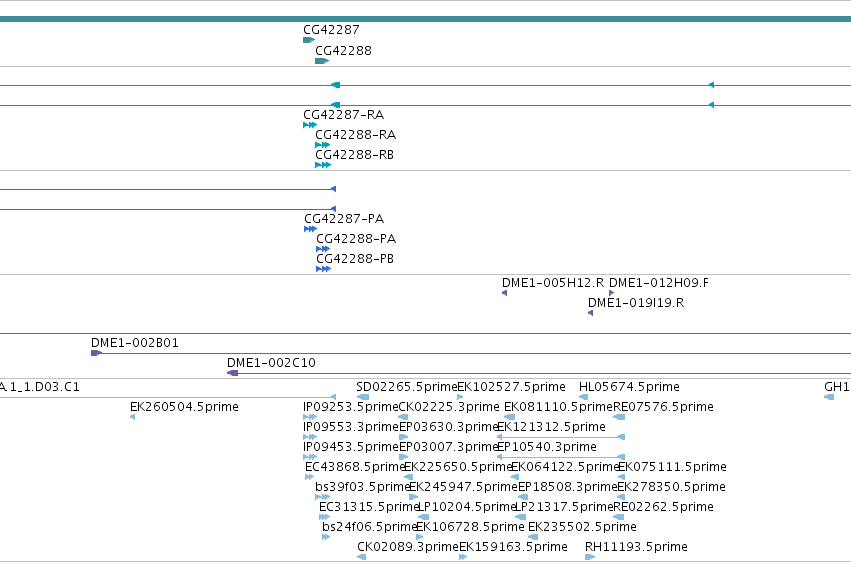This screenshot has width=851, height=562.
Task: Select the transcript arrows under CG42288-RA
Action: 322,145
